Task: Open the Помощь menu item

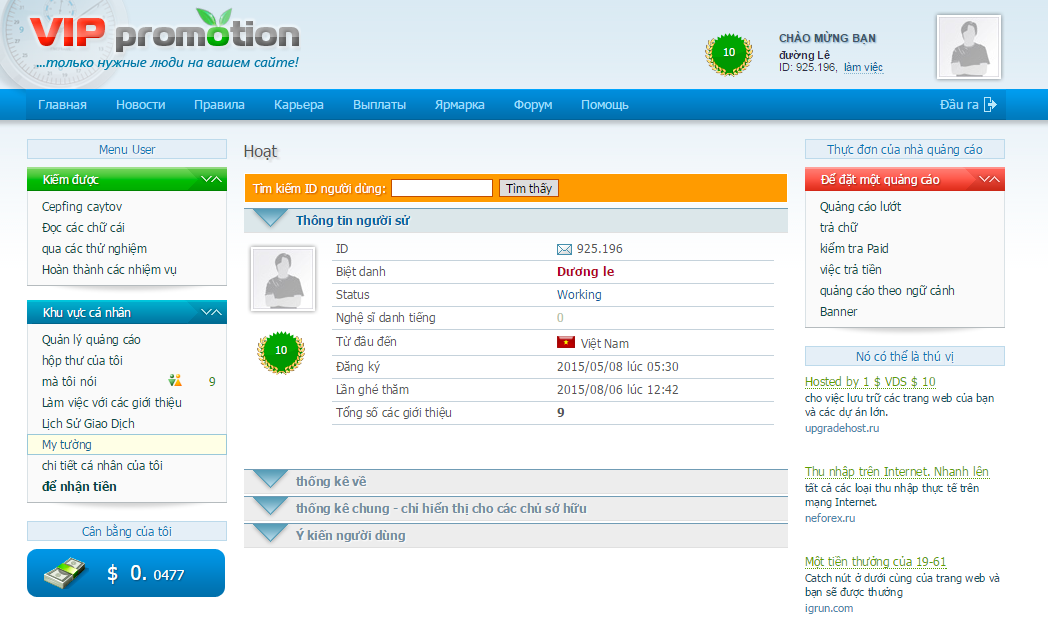Action: (605, 105)
